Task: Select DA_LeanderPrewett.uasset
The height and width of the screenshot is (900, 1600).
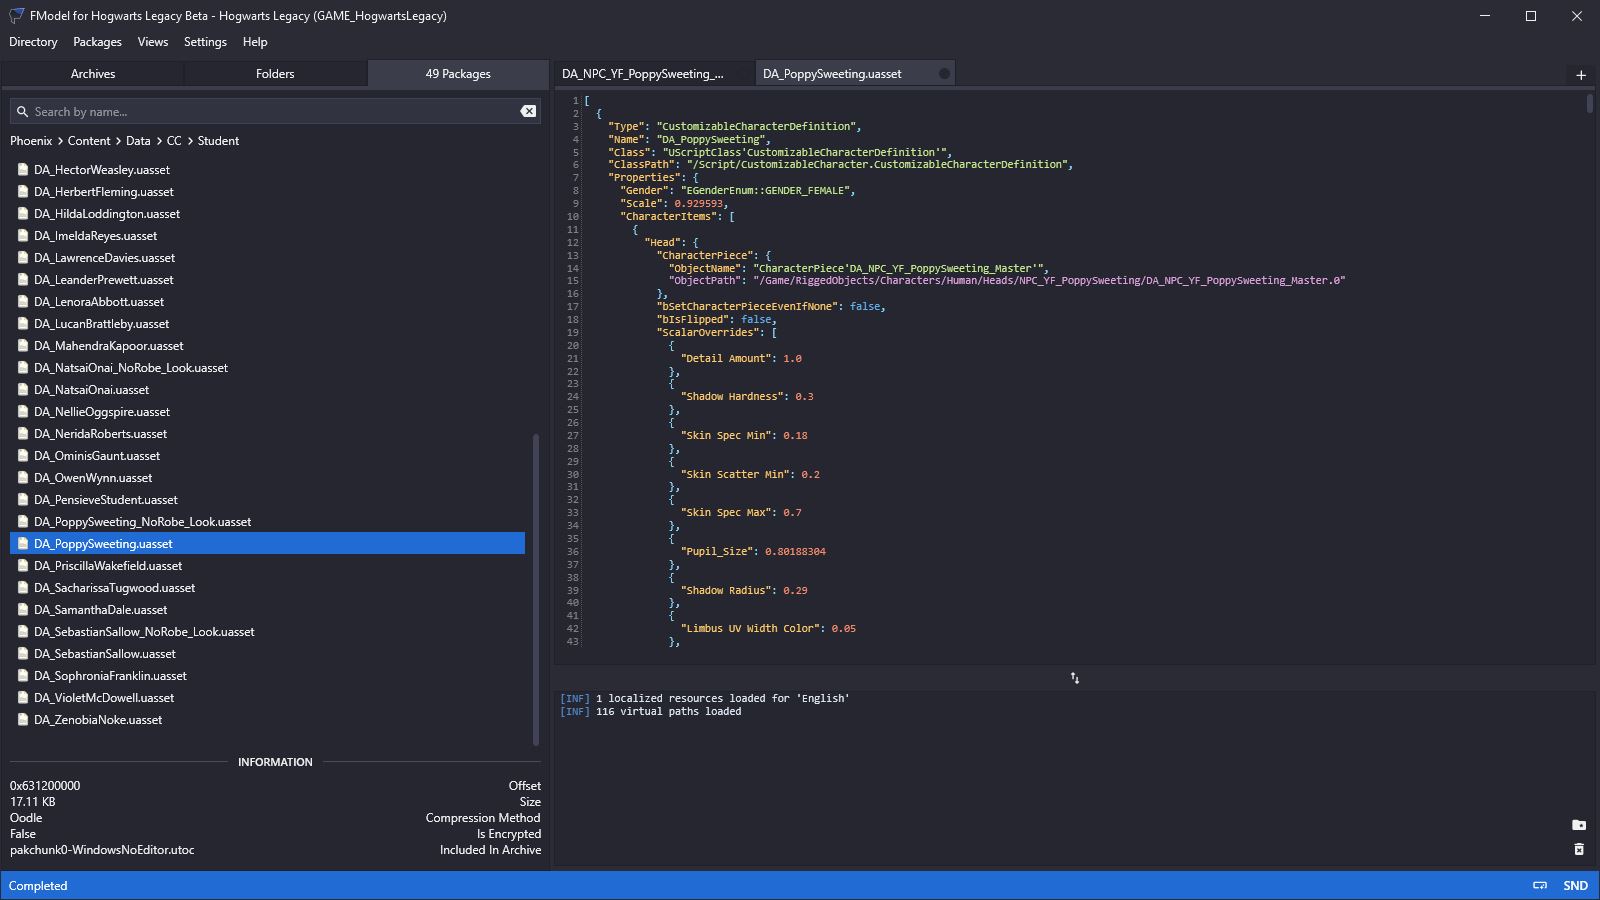Action: (x=267, y=280)
